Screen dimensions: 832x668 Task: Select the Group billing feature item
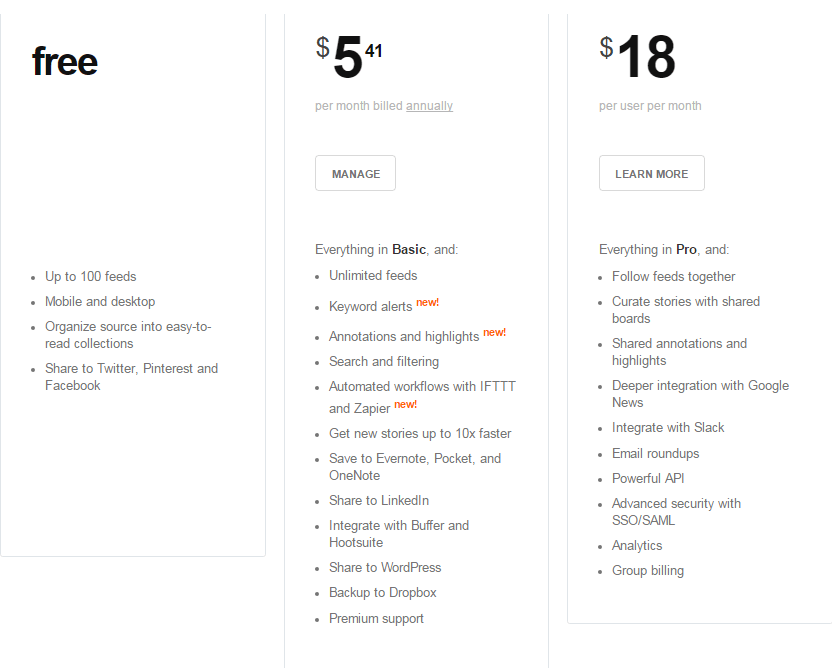click(x=648, y=570)
